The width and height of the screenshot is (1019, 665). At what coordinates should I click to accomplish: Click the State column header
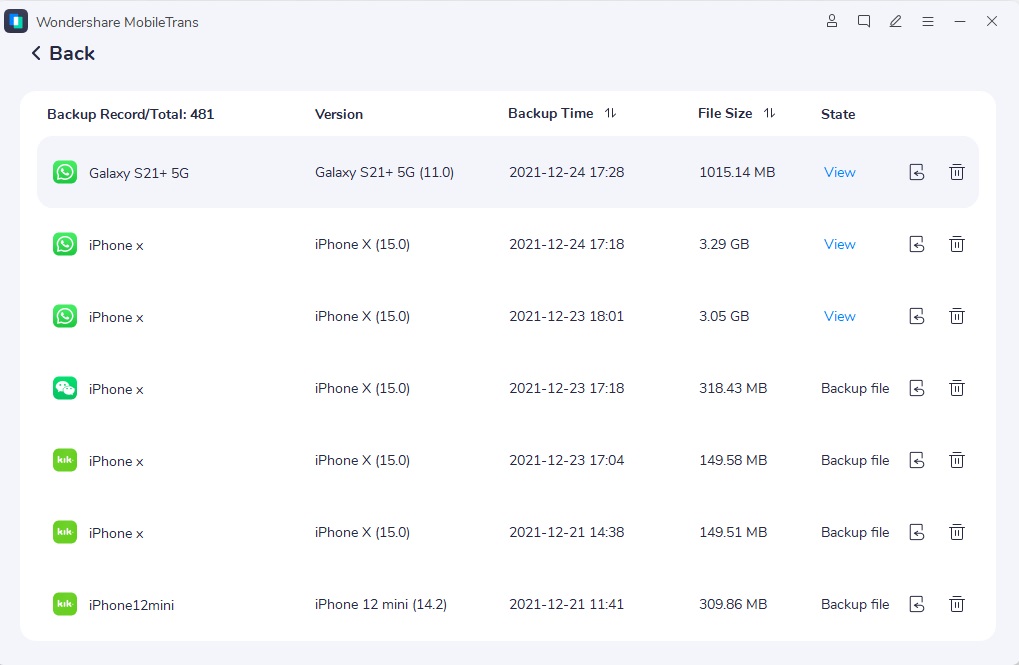coord(838,114)
